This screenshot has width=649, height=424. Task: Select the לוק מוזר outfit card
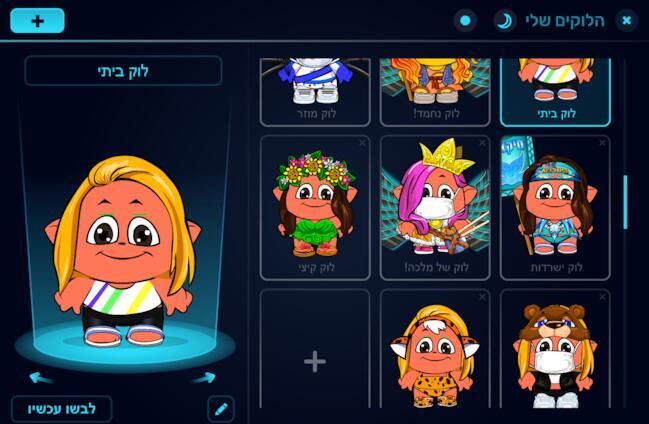(315, 92)
